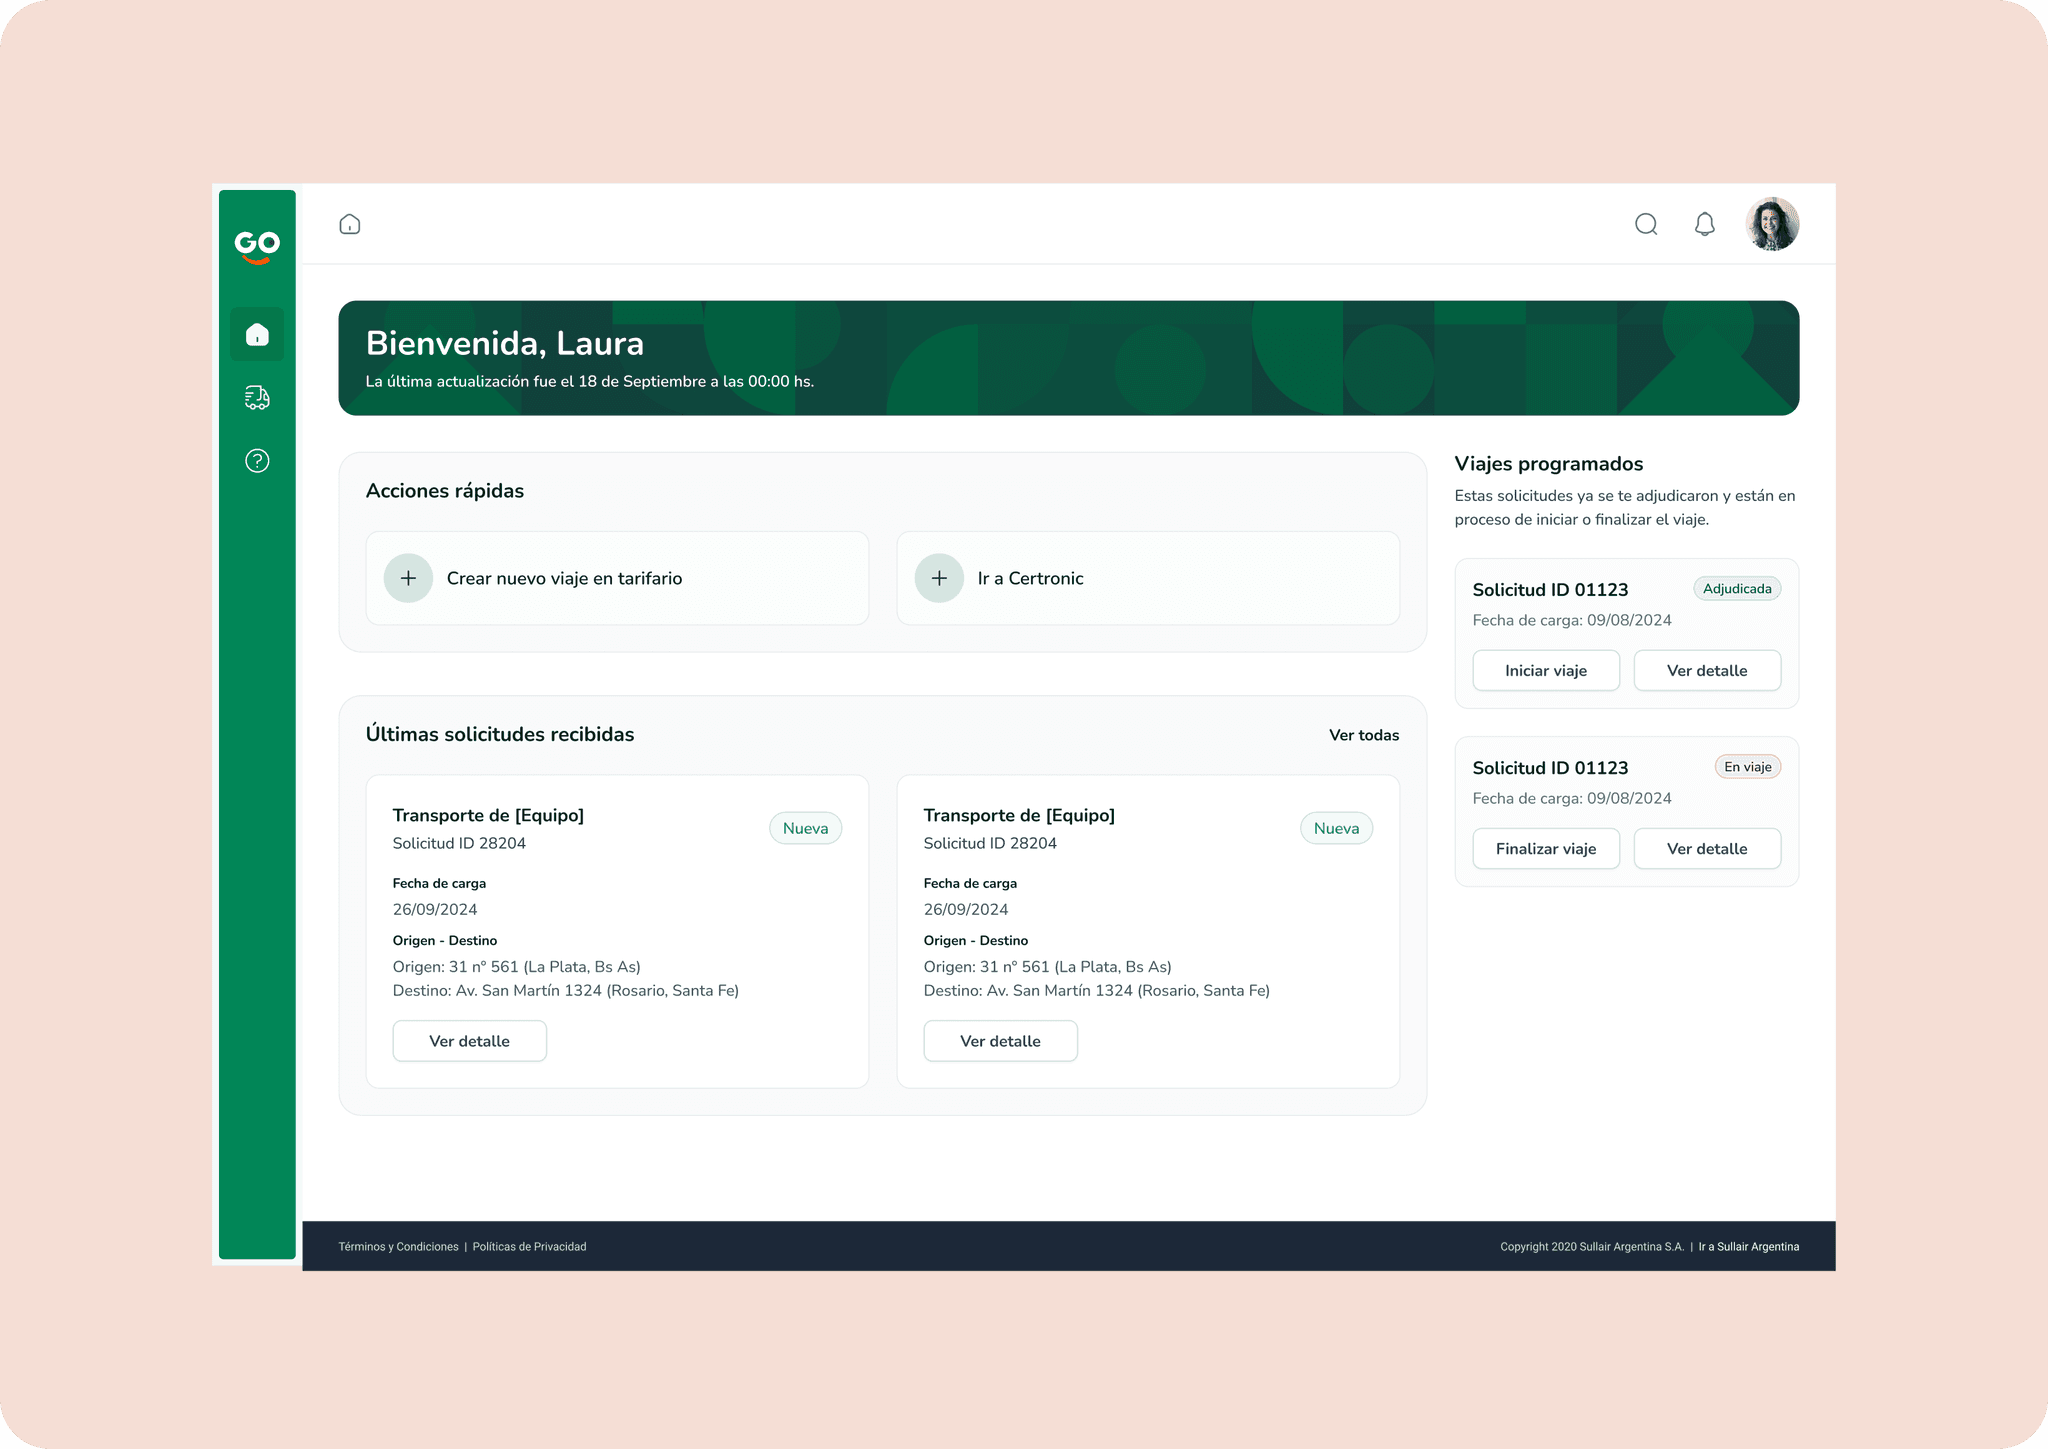The height and width of the screenshot is (1449, 2048).
Task: Click plus icon for Crear nuevo viaje
Action: [408, 578]
